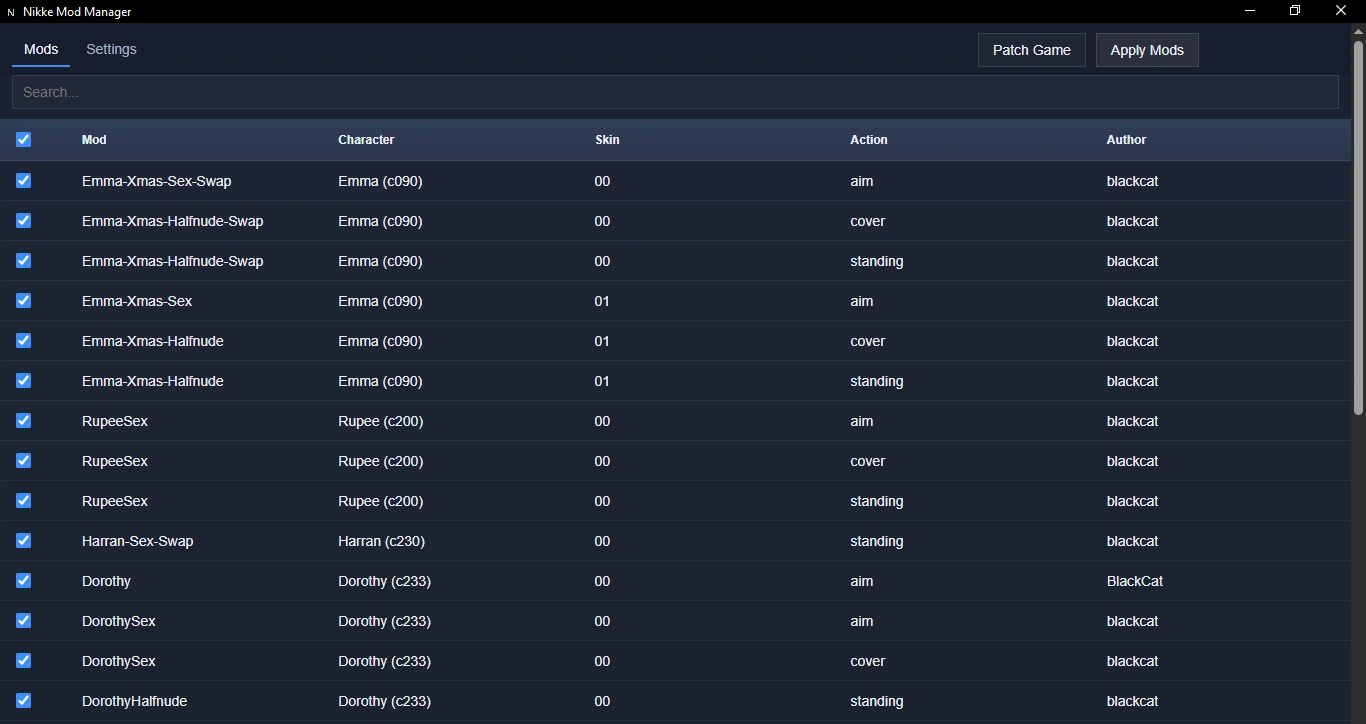1366x724 pixels.
Task: Uncheck the Harran-Sex-Swap mod checkbox
Action: pyautogui.click(x=24, y=541)
